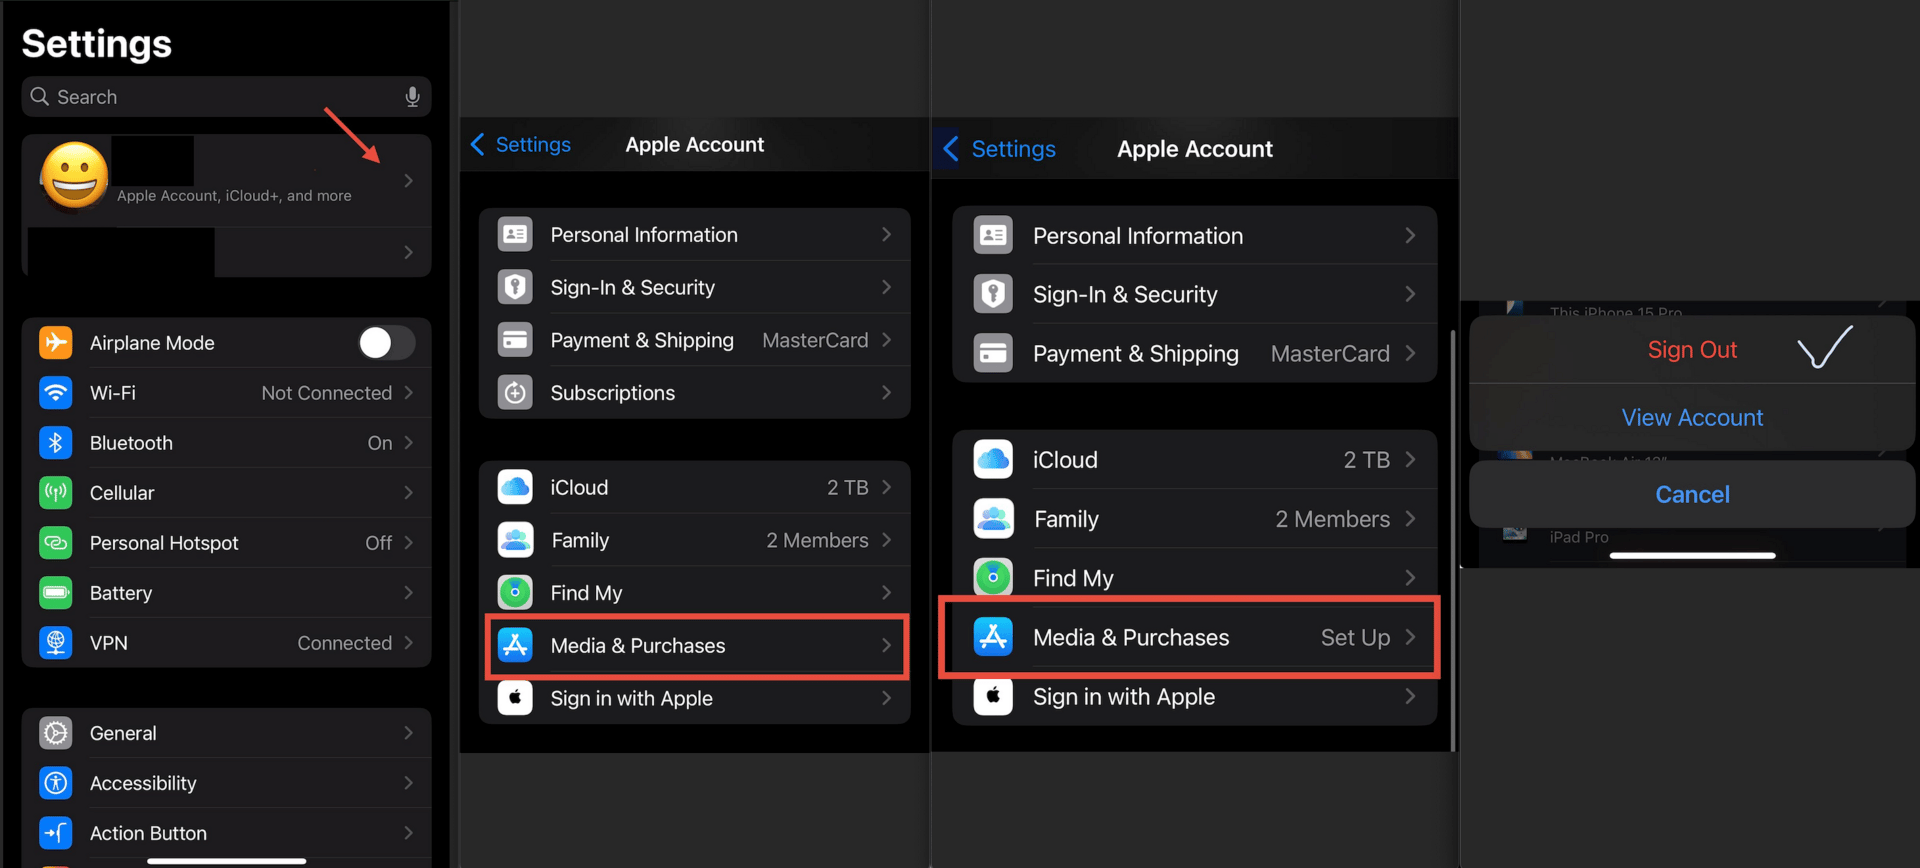Image resolution: width=1920 pixels, height=868 pixels.
Task: Expand the Personal Hotspot row chevron
Action: [x=408, y=543]
